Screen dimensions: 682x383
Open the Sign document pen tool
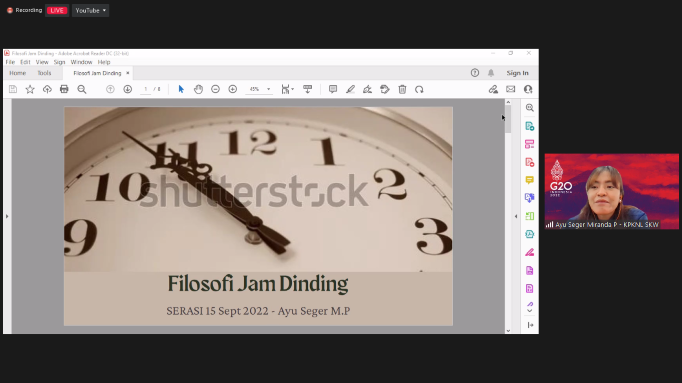[368, 89]
